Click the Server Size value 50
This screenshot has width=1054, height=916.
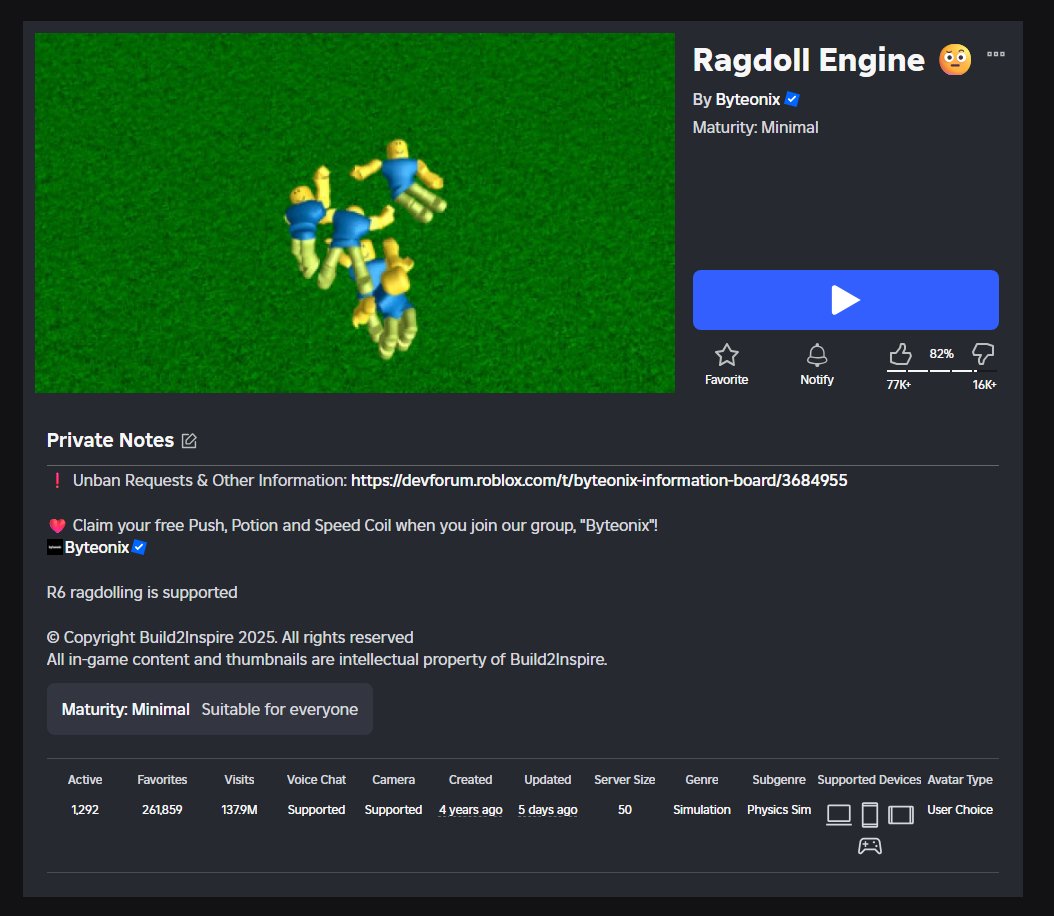click(624, 810)
